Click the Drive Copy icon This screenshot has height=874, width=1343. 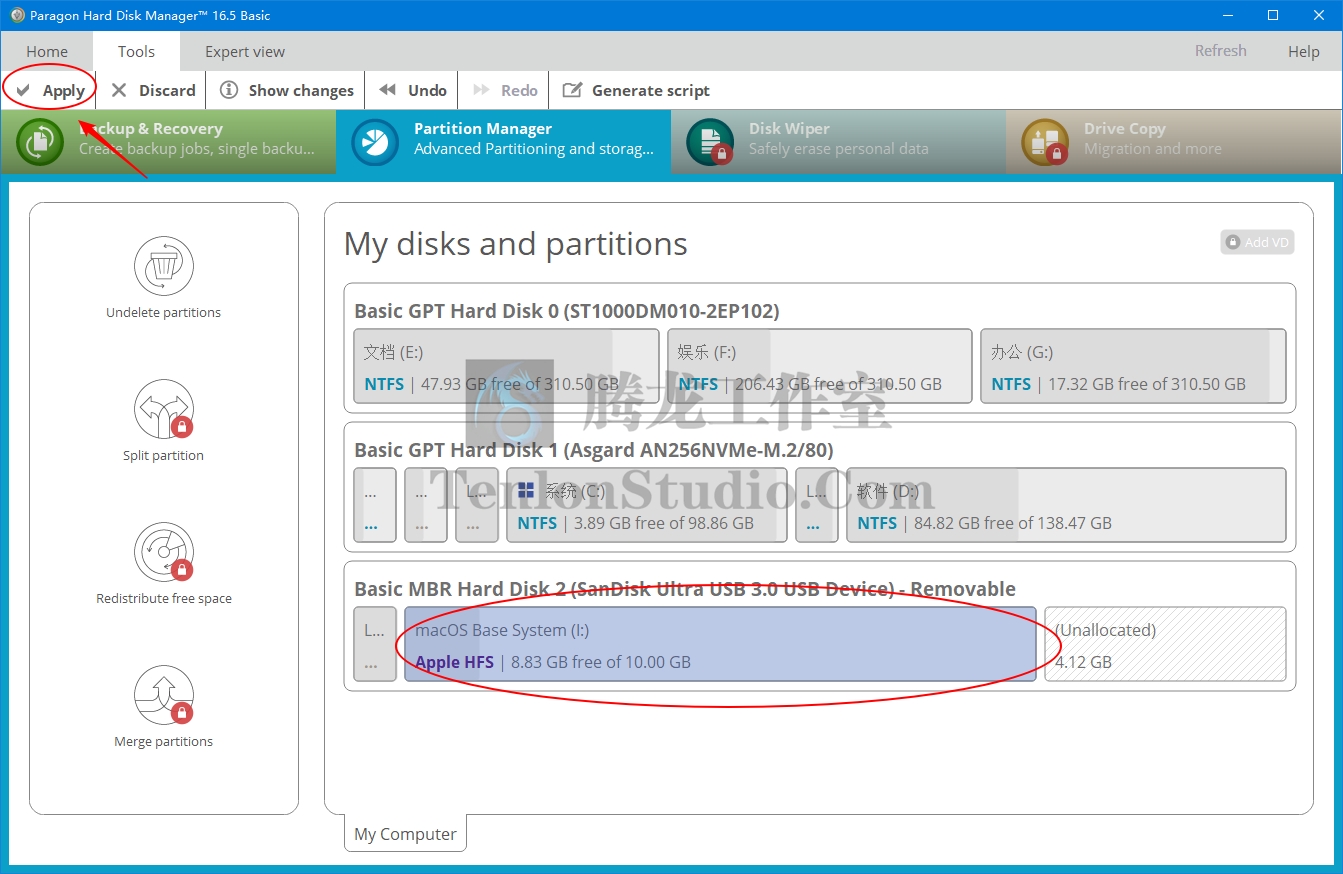[1045, 142]
